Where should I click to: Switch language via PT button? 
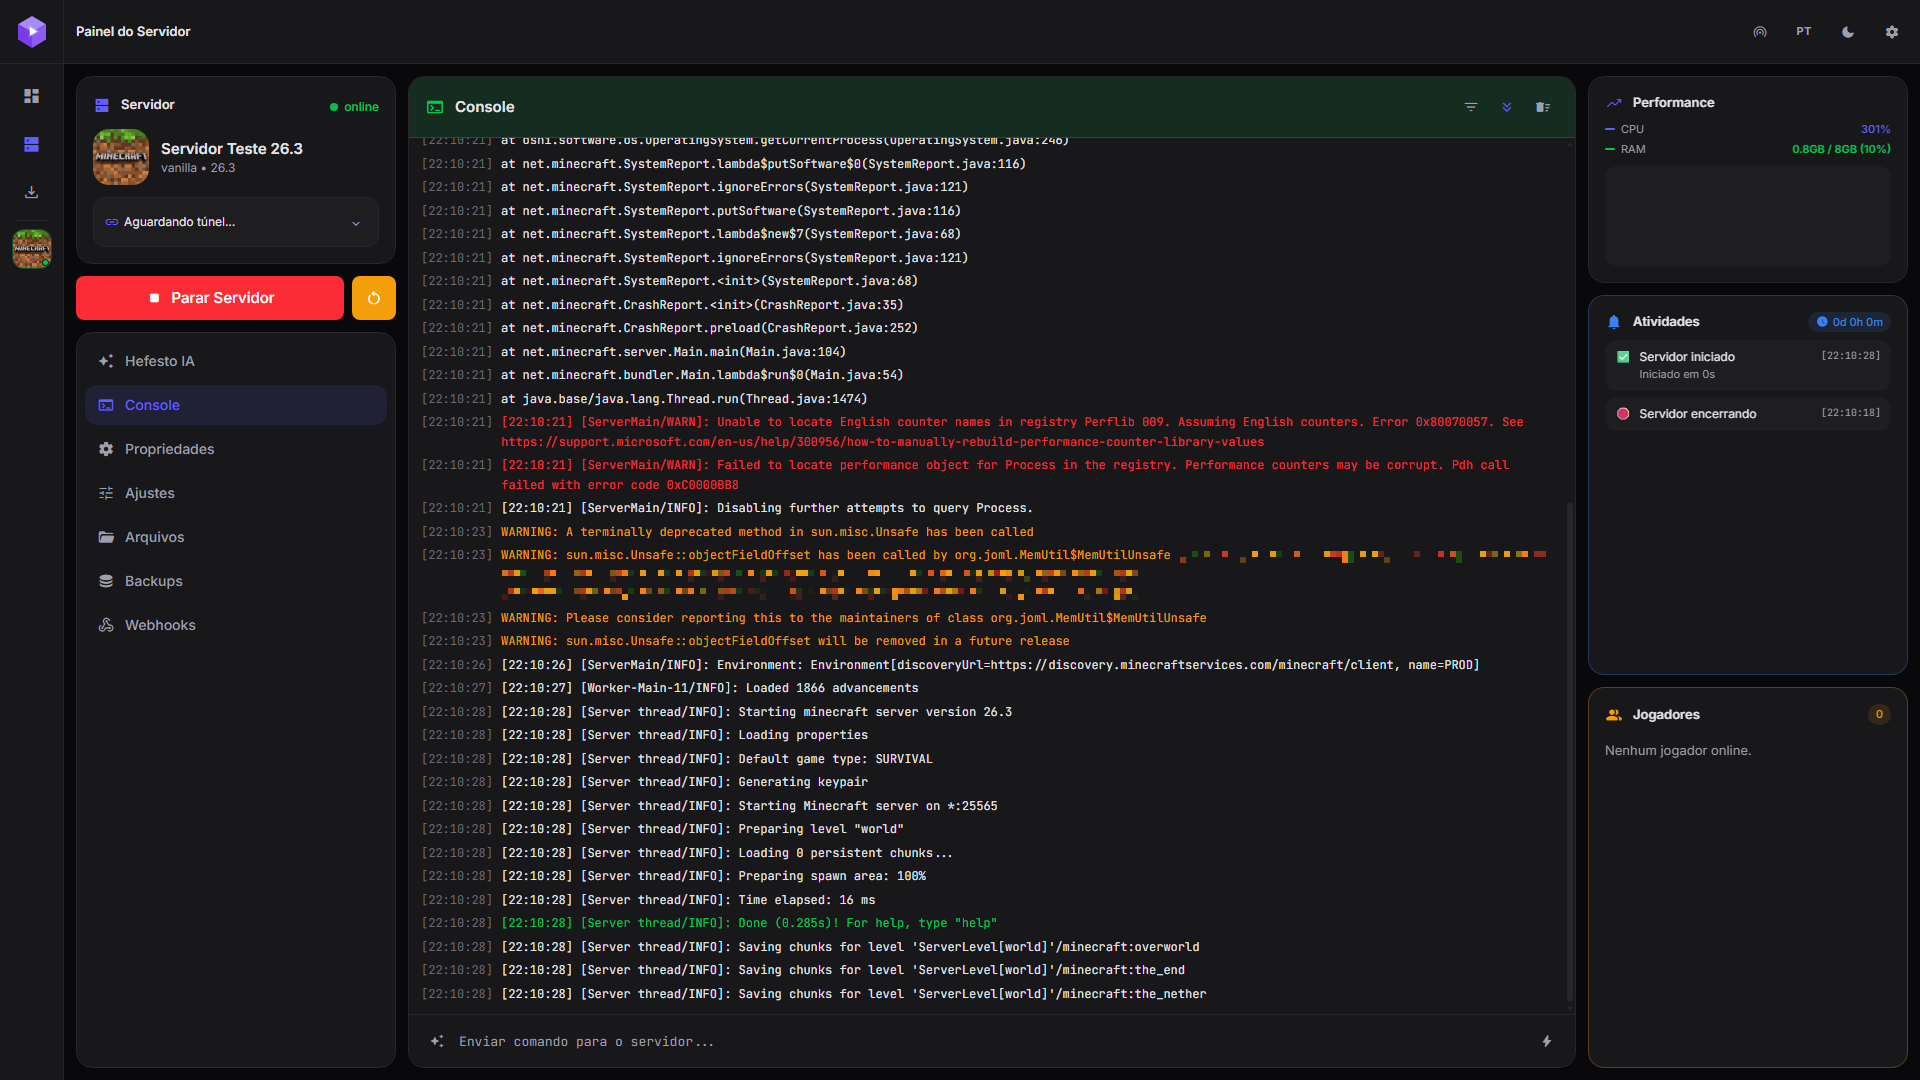1804,32
